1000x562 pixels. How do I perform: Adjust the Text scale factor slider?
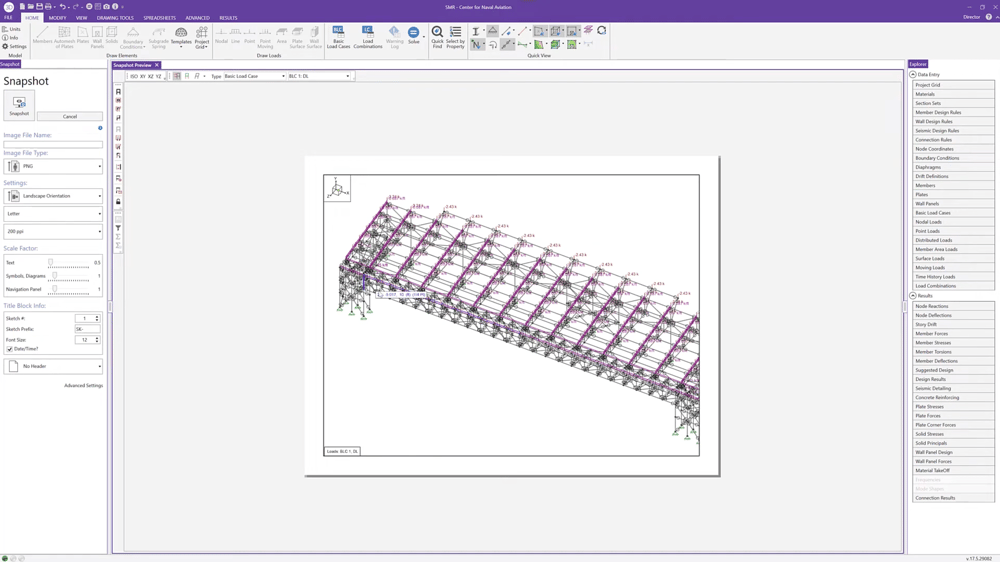tap(51, 262)
